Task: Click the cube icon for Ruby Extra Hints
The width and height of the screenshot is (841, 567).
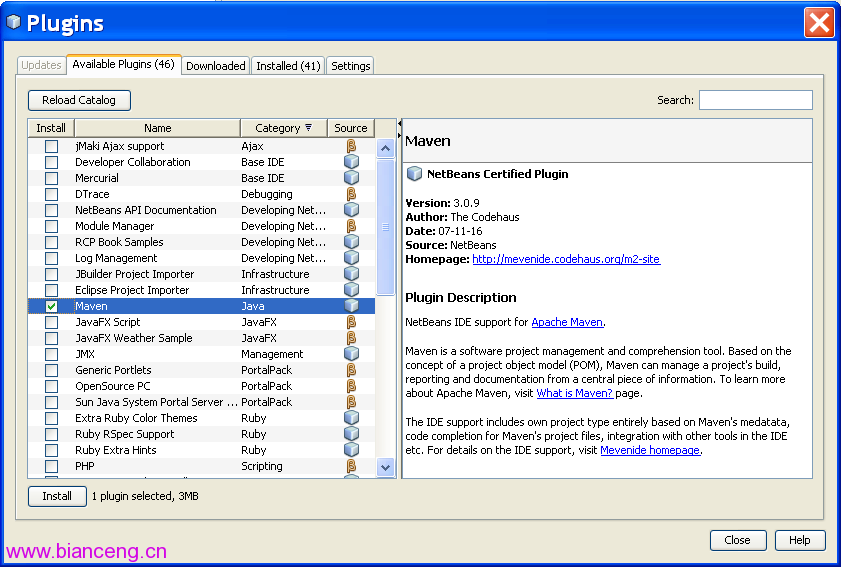Action: pos(351,450)
